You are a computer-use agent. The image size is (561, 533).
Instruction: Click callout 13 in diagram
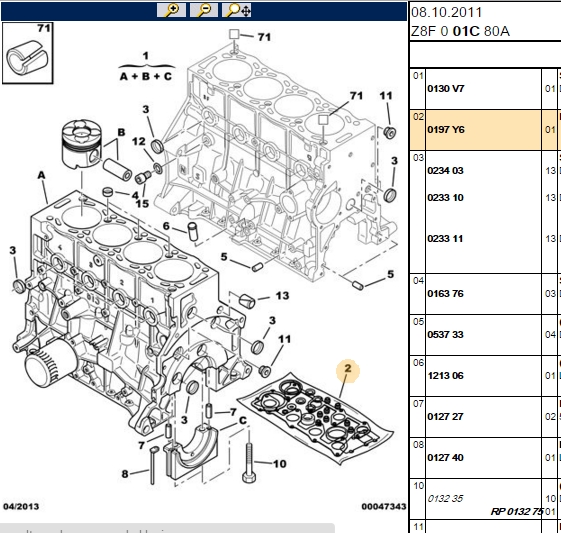click(x=282, y=295)
